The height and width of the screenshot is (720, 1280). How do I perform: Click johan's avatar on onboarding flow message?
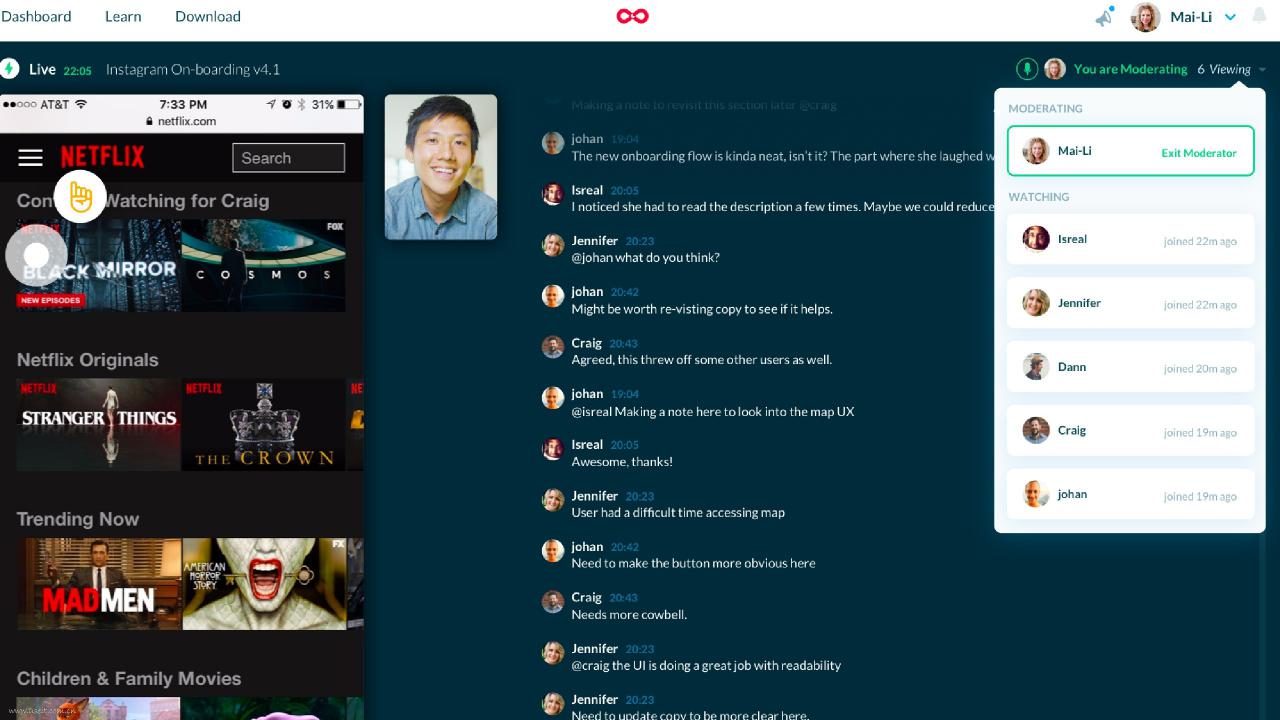[x=553, y=142]
